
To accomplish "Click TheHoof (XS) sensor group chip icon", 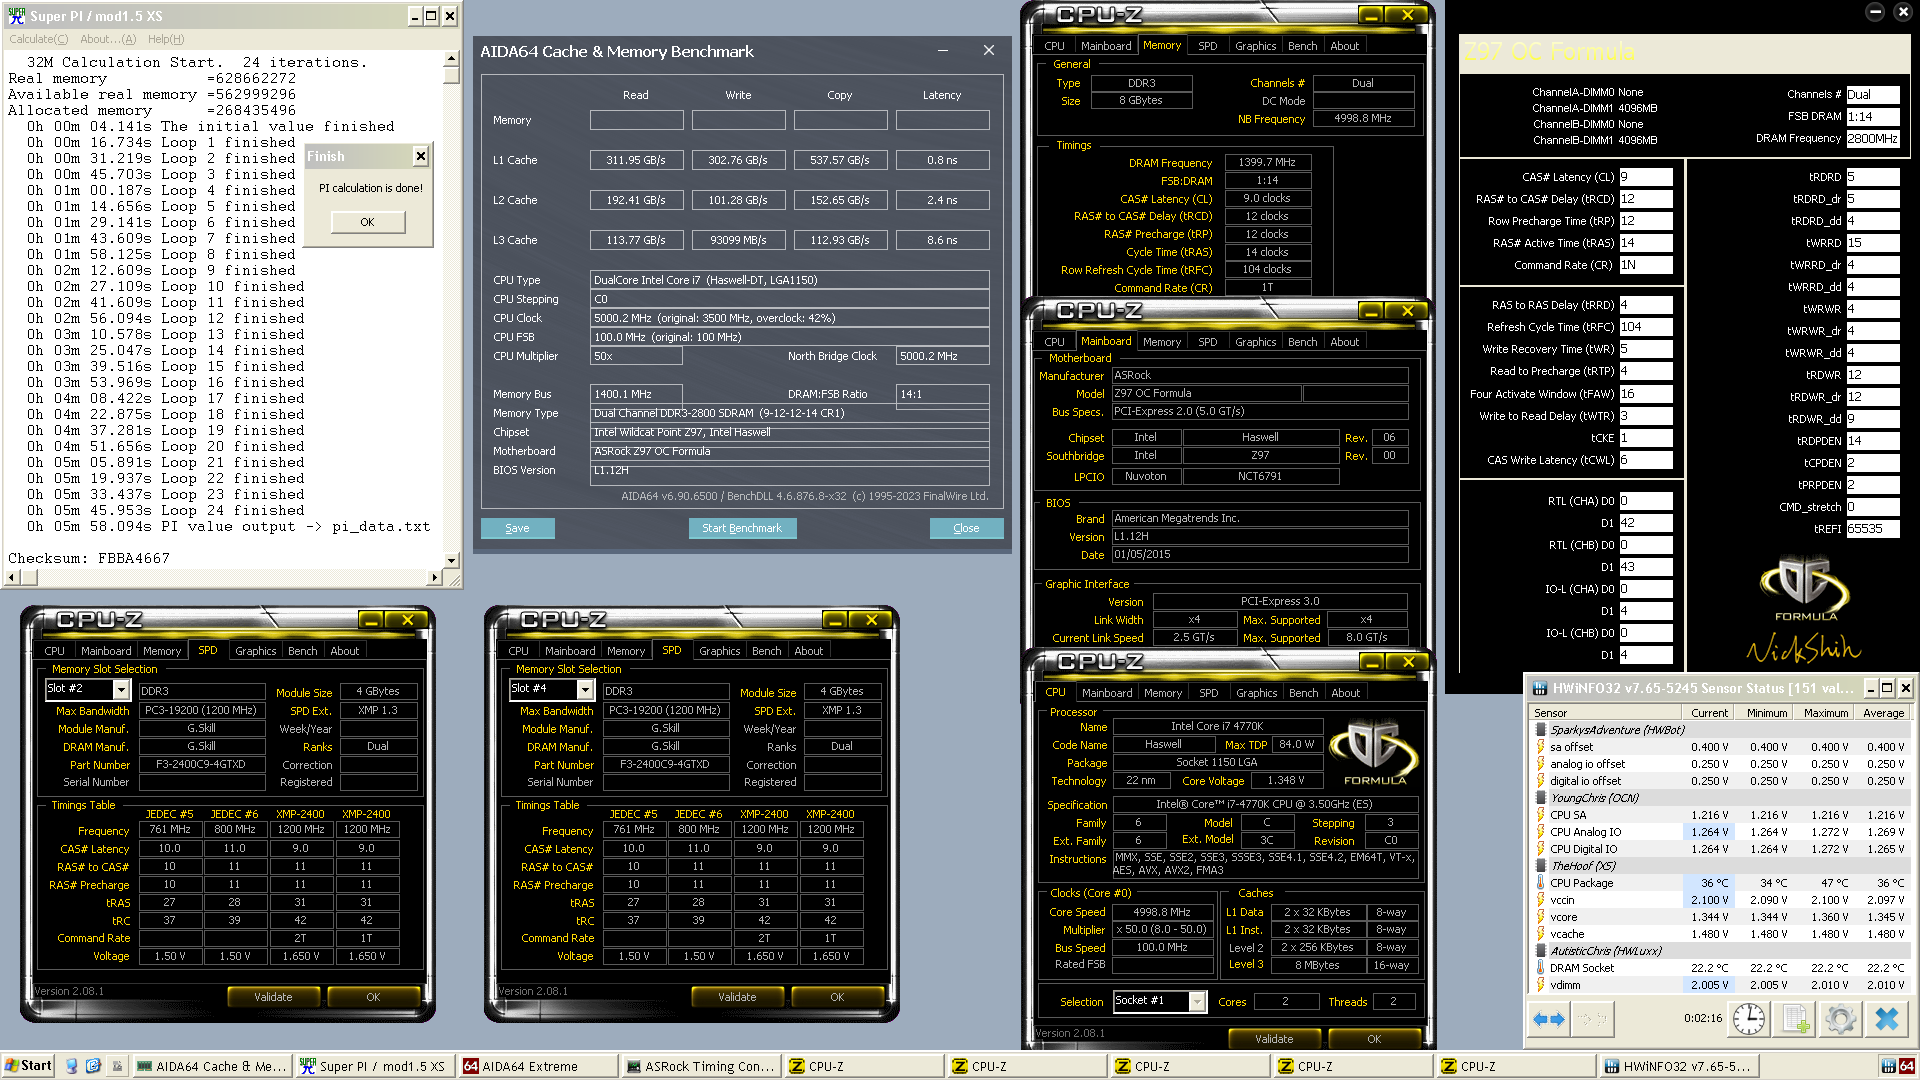I will point(1541,866).
